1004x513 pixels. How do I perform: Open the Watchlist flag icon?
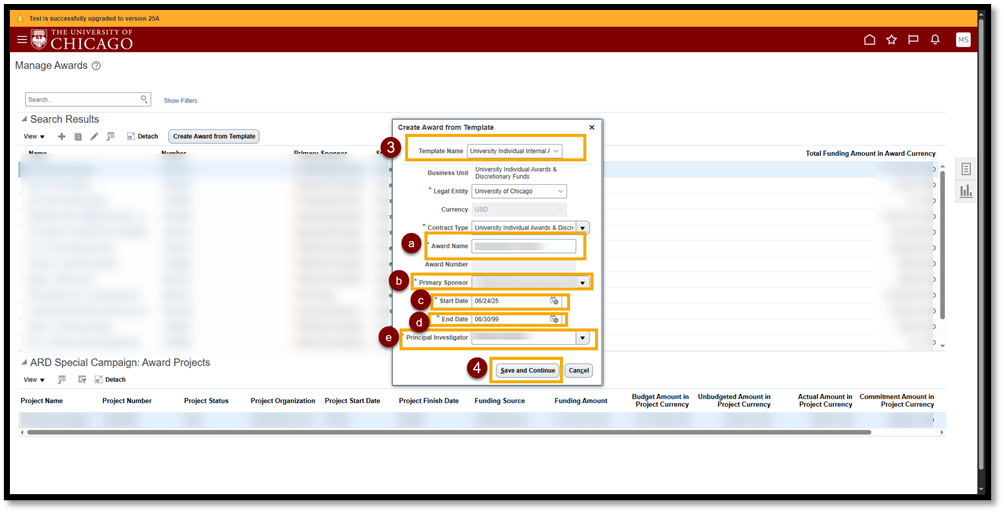(913, 40)
